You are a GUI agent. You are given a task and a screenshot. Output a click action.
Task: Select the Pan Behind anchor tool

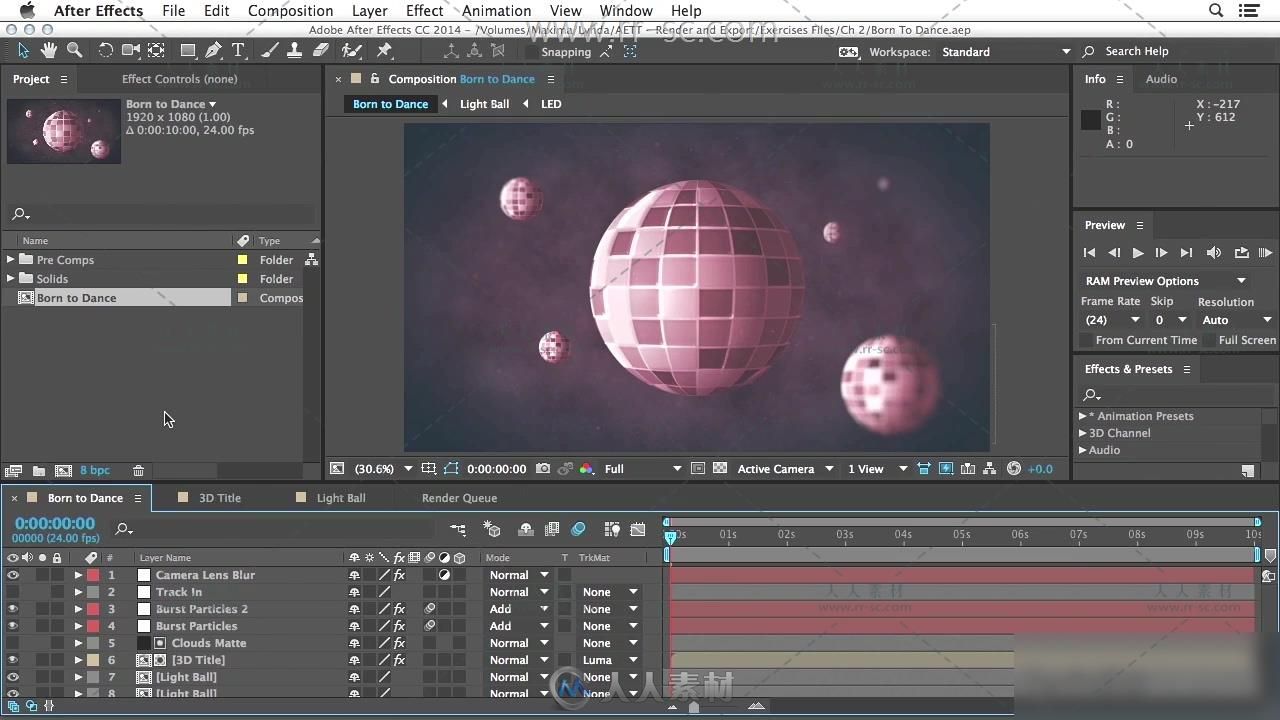pyautogui.click(x=157, y=50)
